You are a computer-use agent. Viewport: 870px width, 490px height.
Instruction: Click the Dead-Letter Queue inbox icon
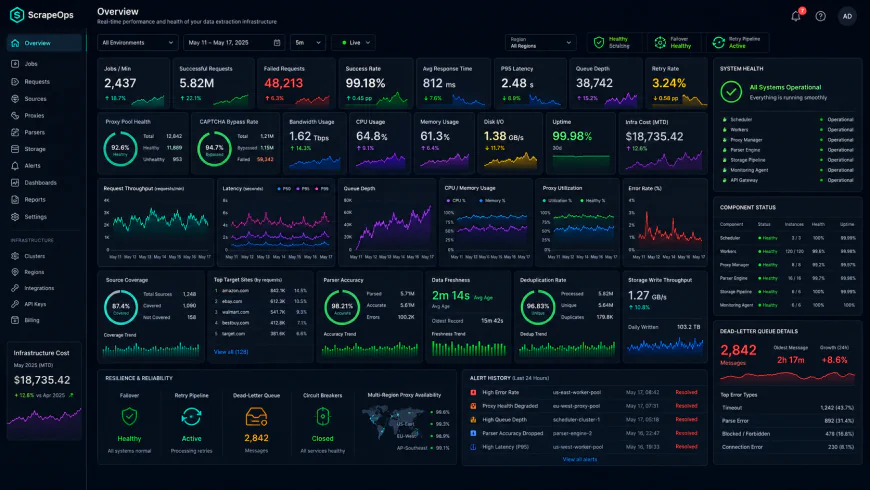(256, 416)
